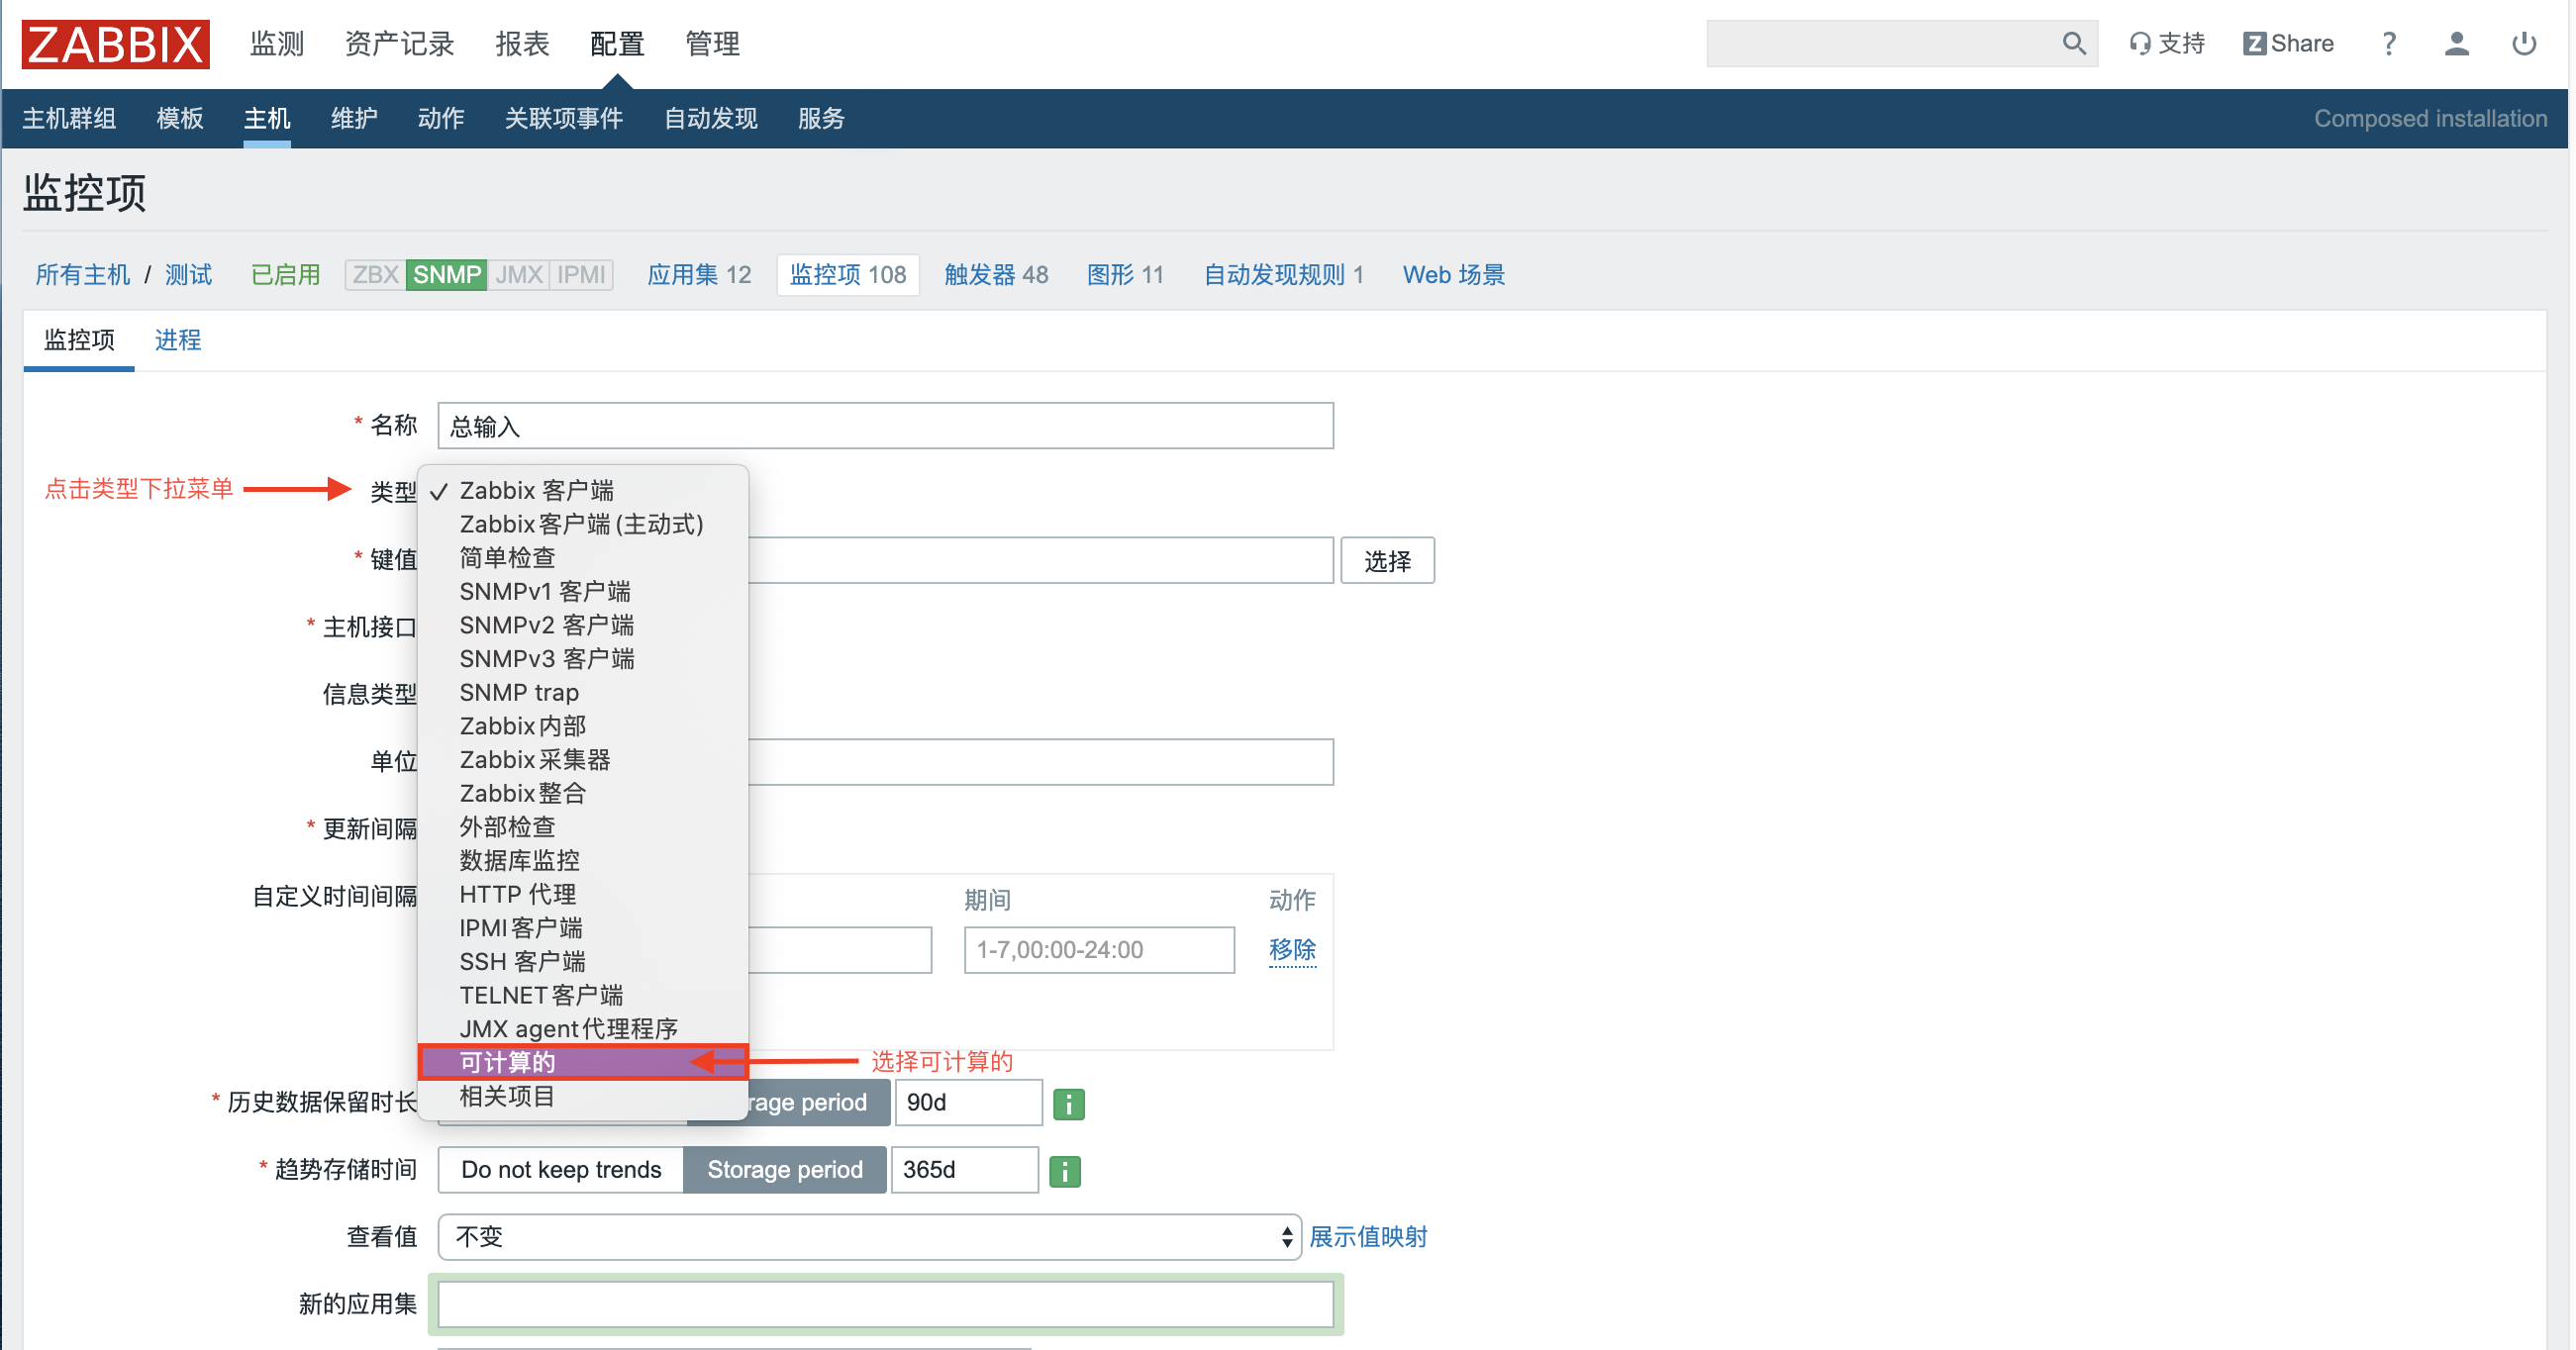Go to 自动发现 submenu
The width and height of the screenshot is (2576, 1350).
point(710,118)
